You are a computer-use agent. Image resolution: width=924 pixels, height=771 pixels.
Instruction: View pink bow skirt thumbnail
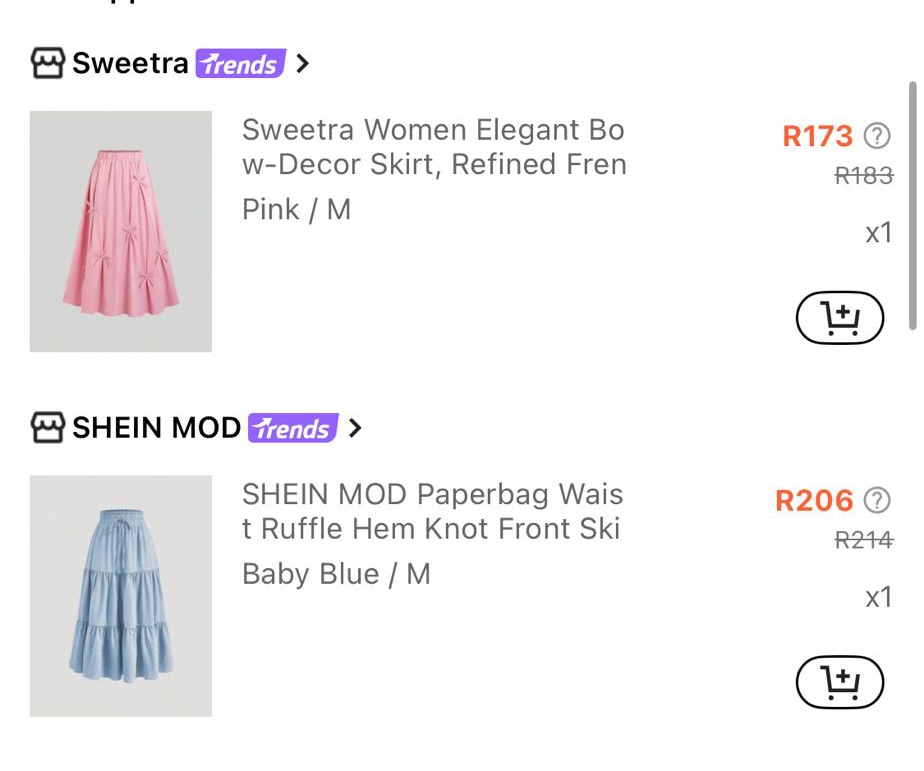[121, 231]
